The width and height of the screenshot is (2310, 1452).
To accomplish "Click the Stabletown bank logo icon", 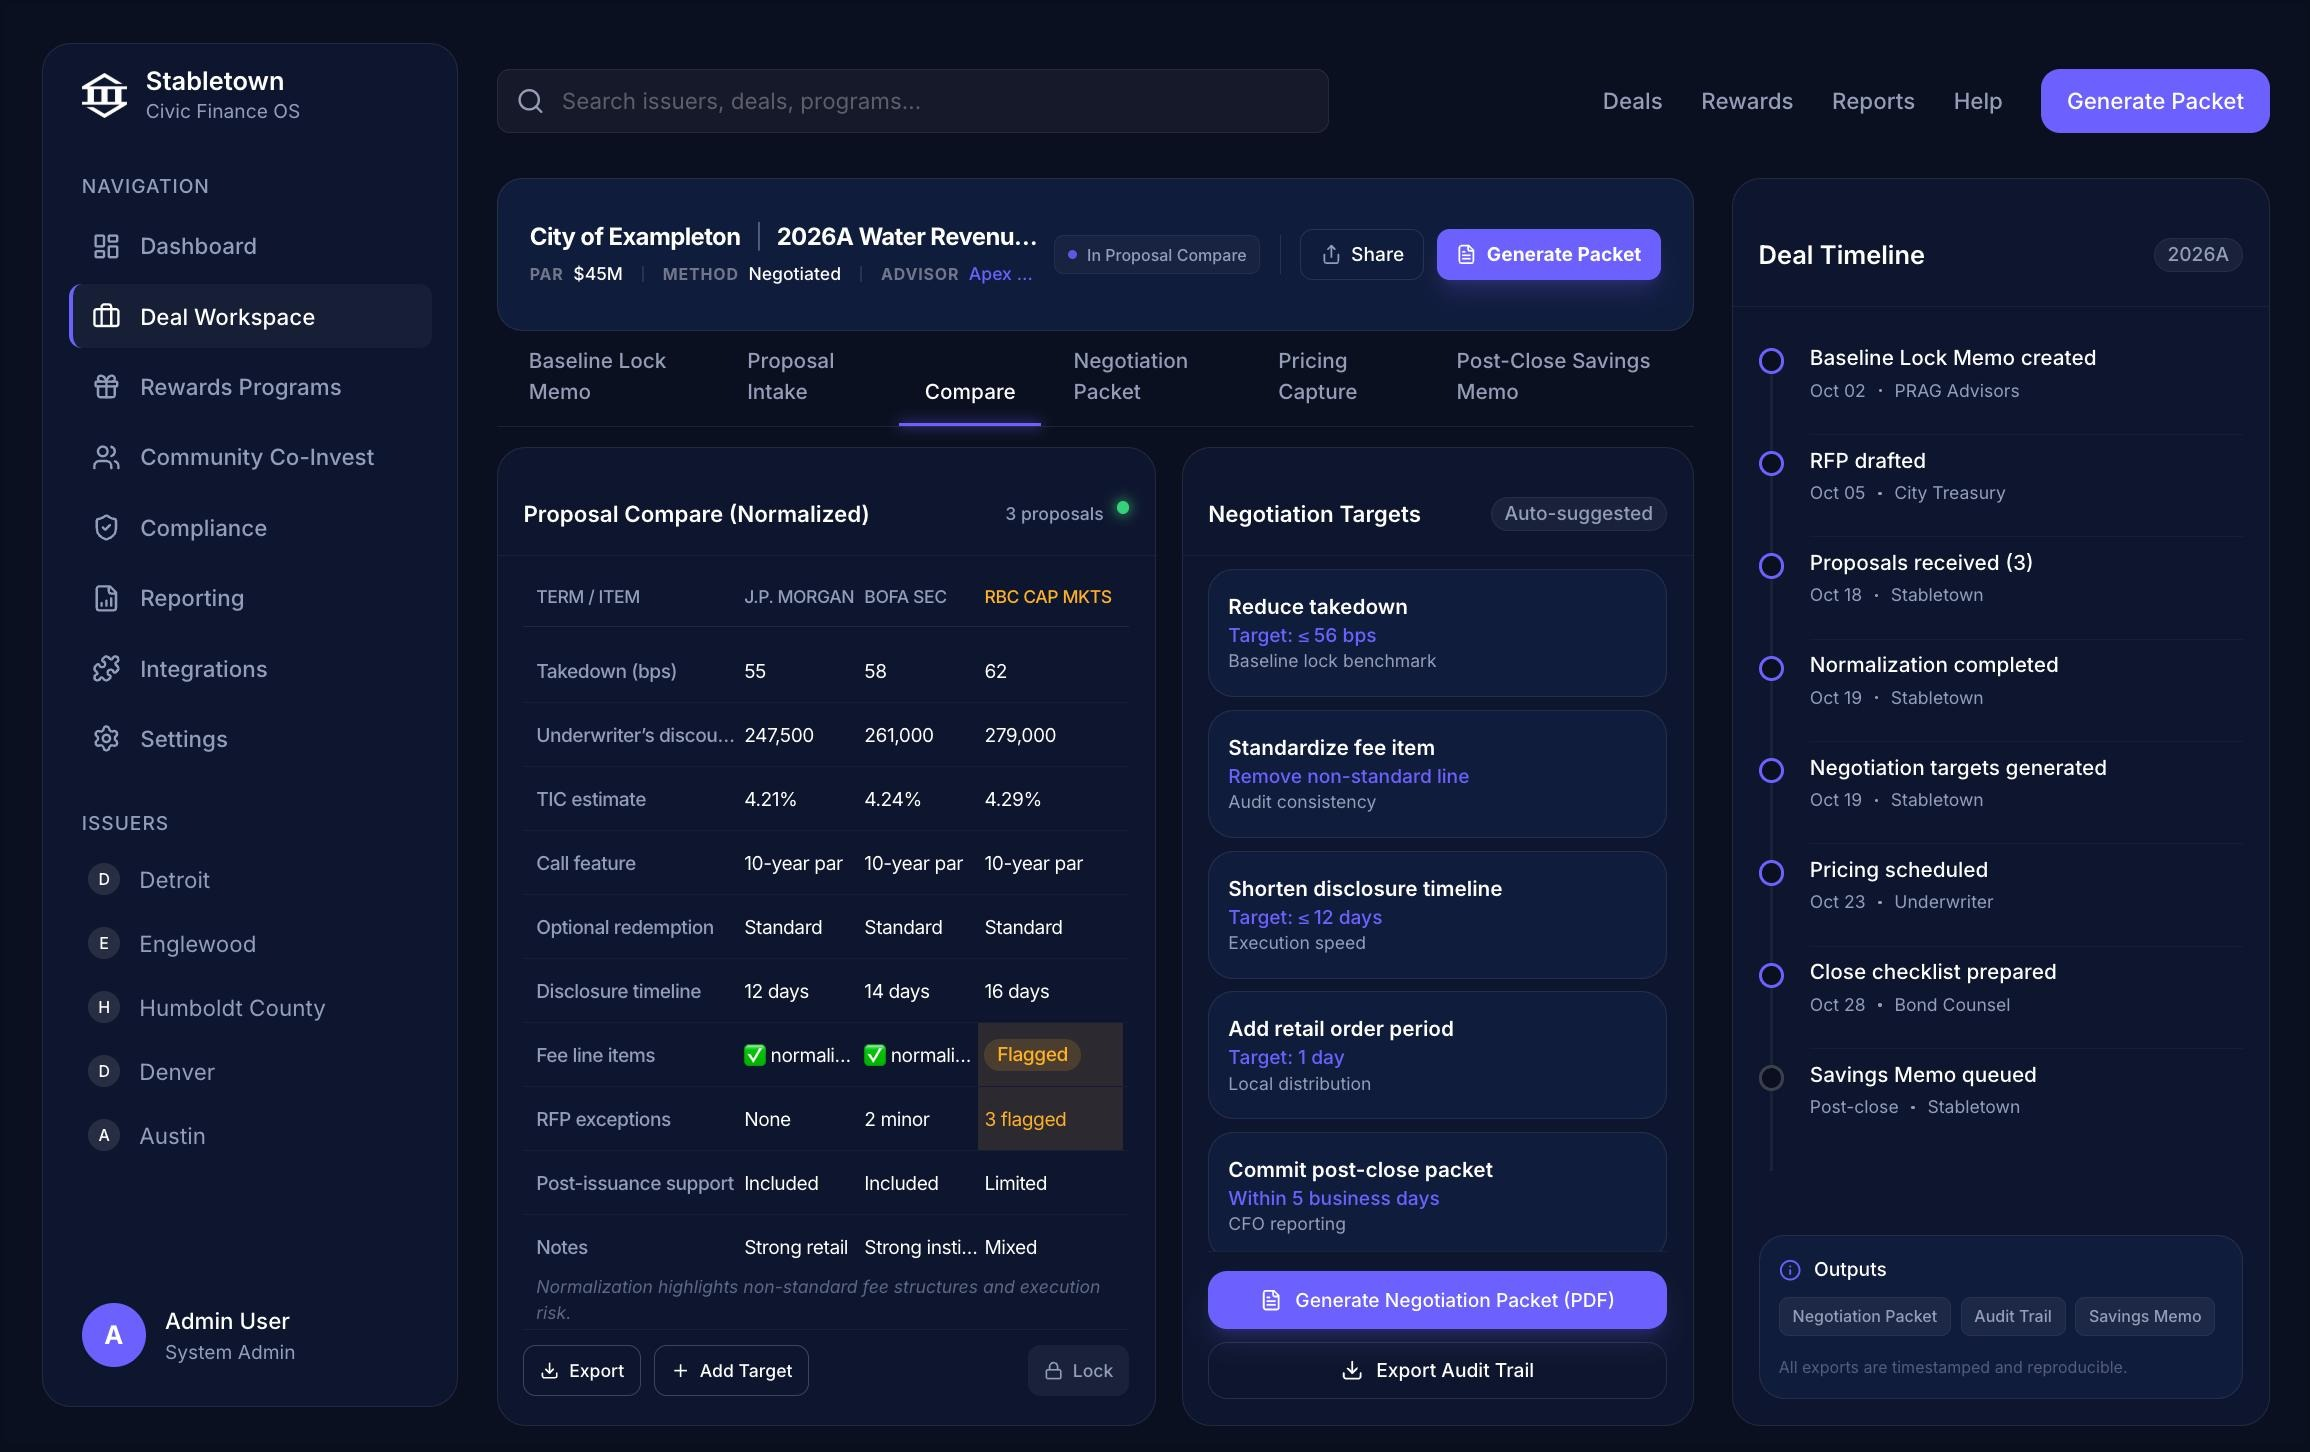I will pos(104,95).
